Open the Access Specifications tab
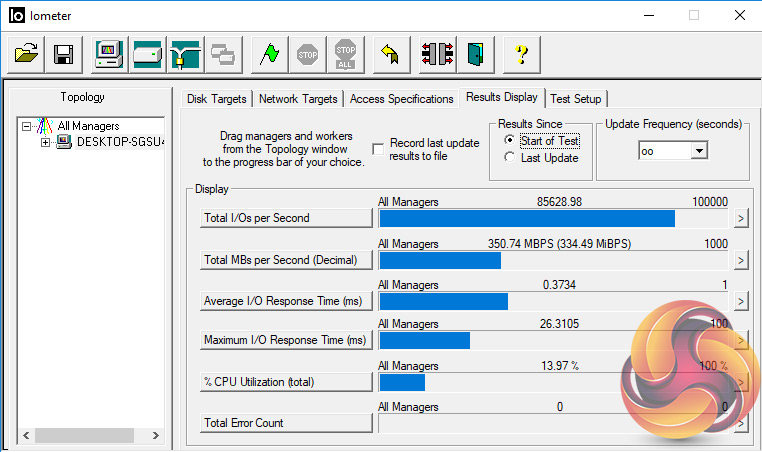Screen dimensions: 762x452 (401, 99)
